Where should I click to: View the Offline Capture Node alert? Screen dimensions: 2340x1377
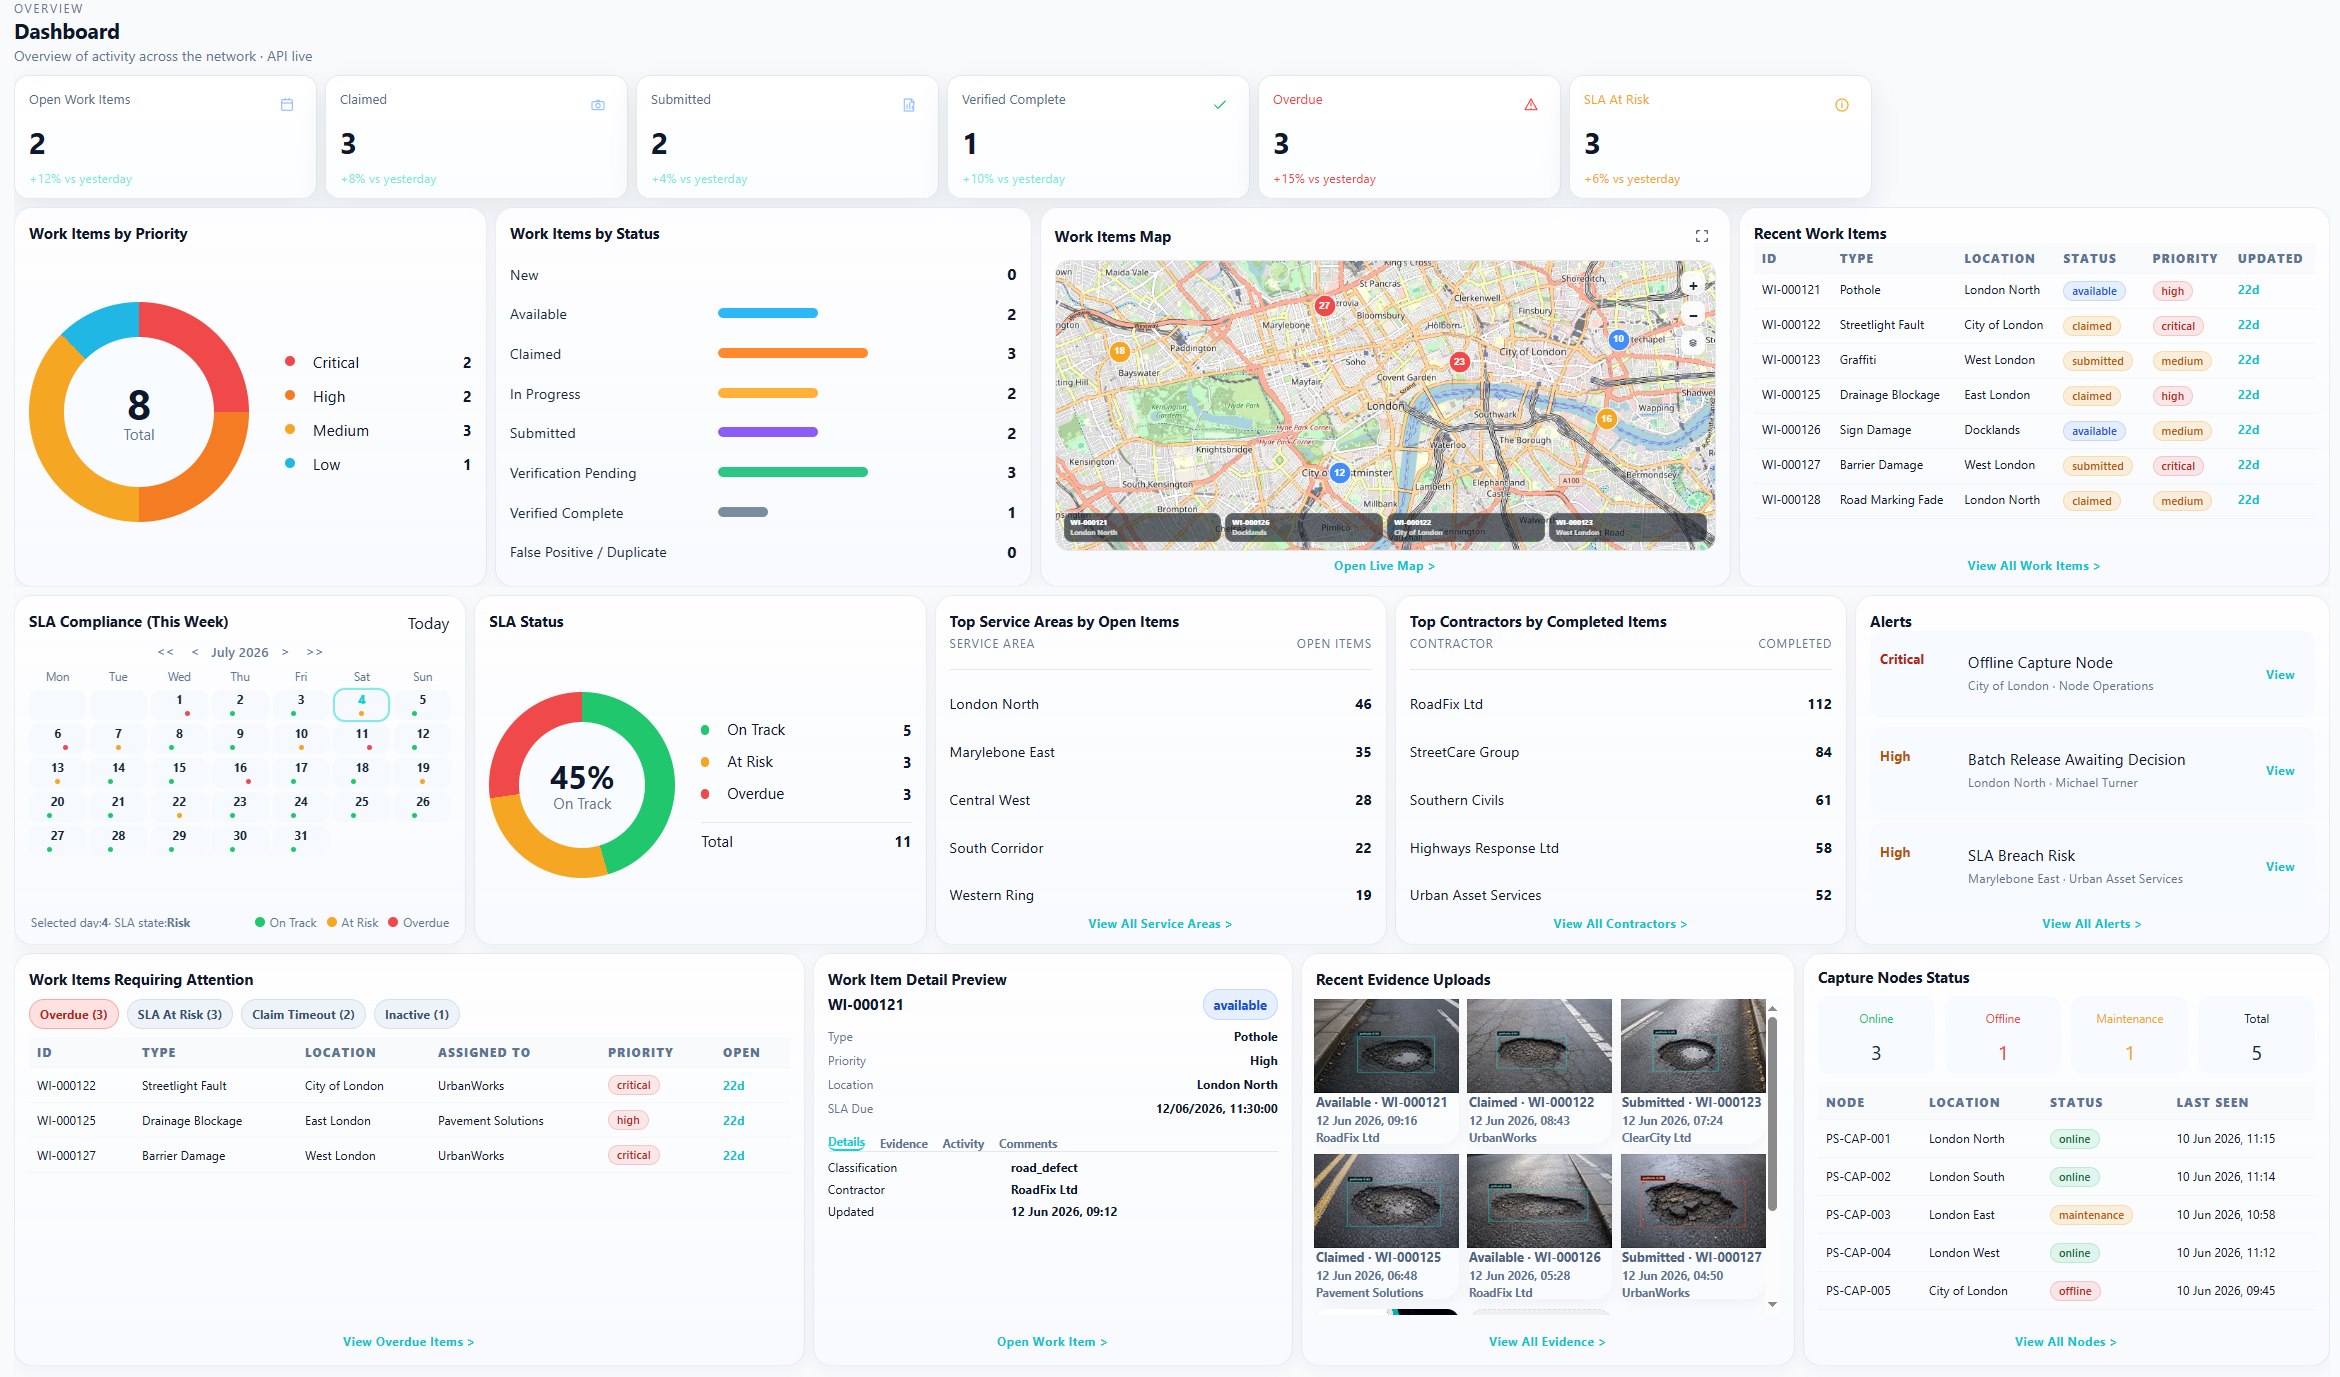tap(2280, 675)
